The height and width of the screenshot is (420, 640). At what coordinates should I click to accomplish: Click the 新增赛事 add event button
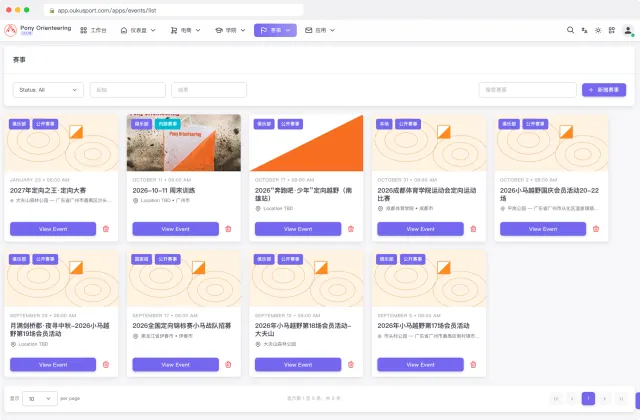click(x=604, y=90)
